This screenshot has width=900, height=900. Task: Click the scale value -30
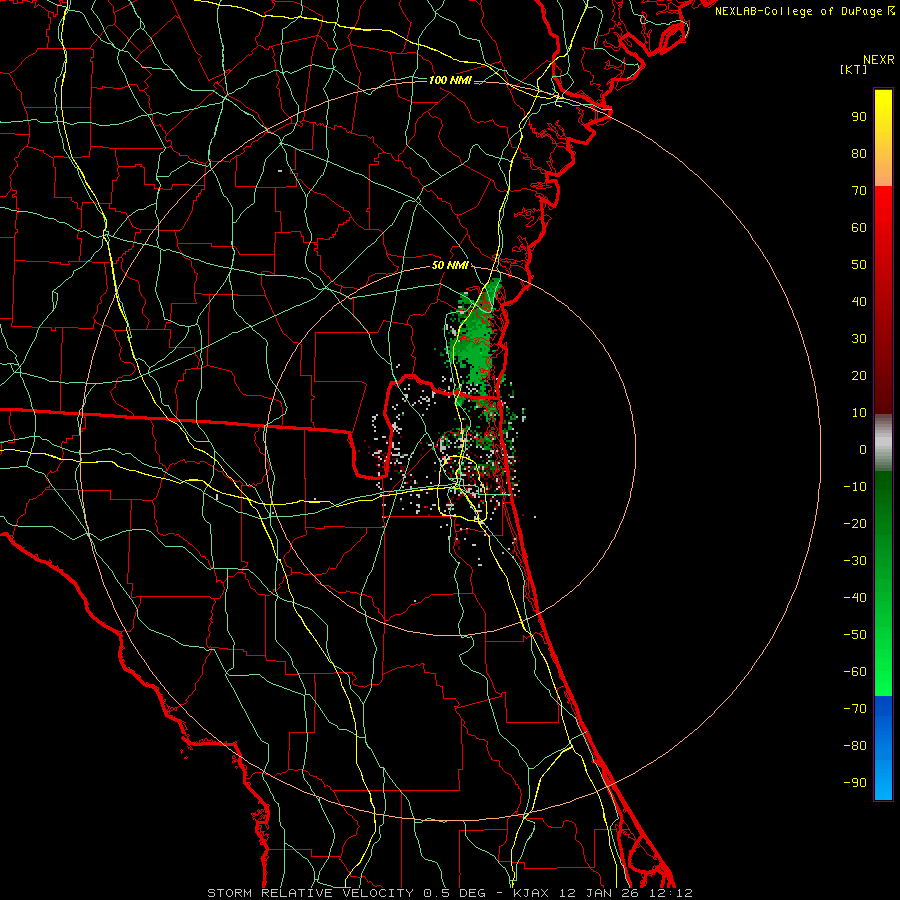(855, 561)
